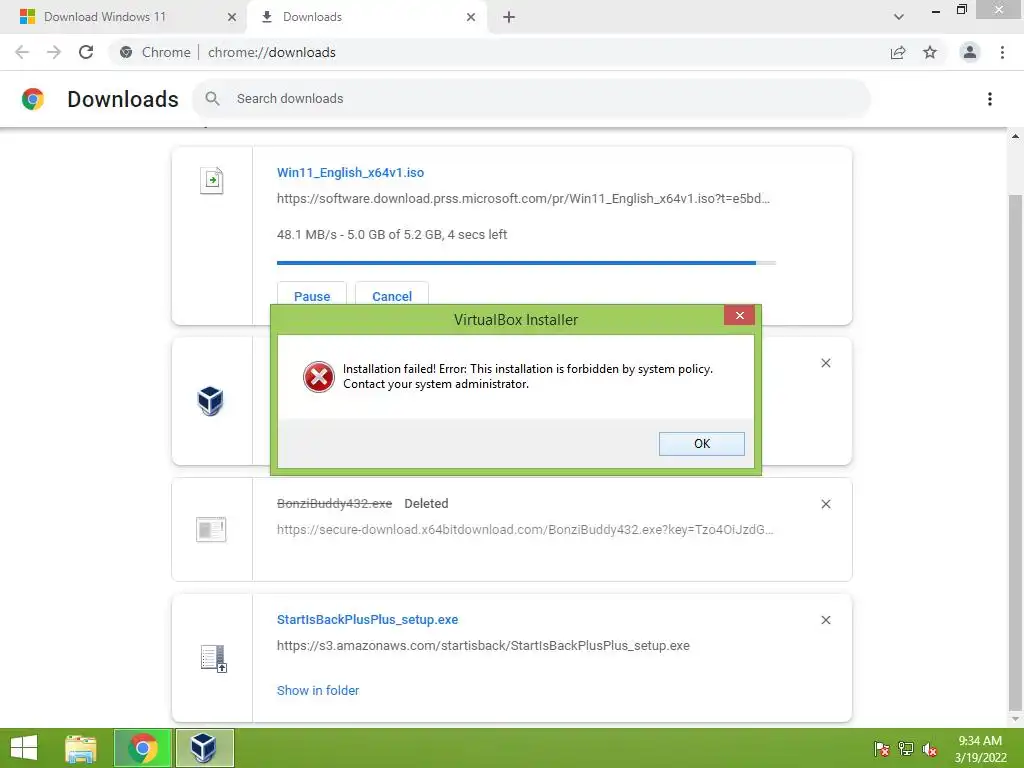Click the download speed status text

point(392,234)
